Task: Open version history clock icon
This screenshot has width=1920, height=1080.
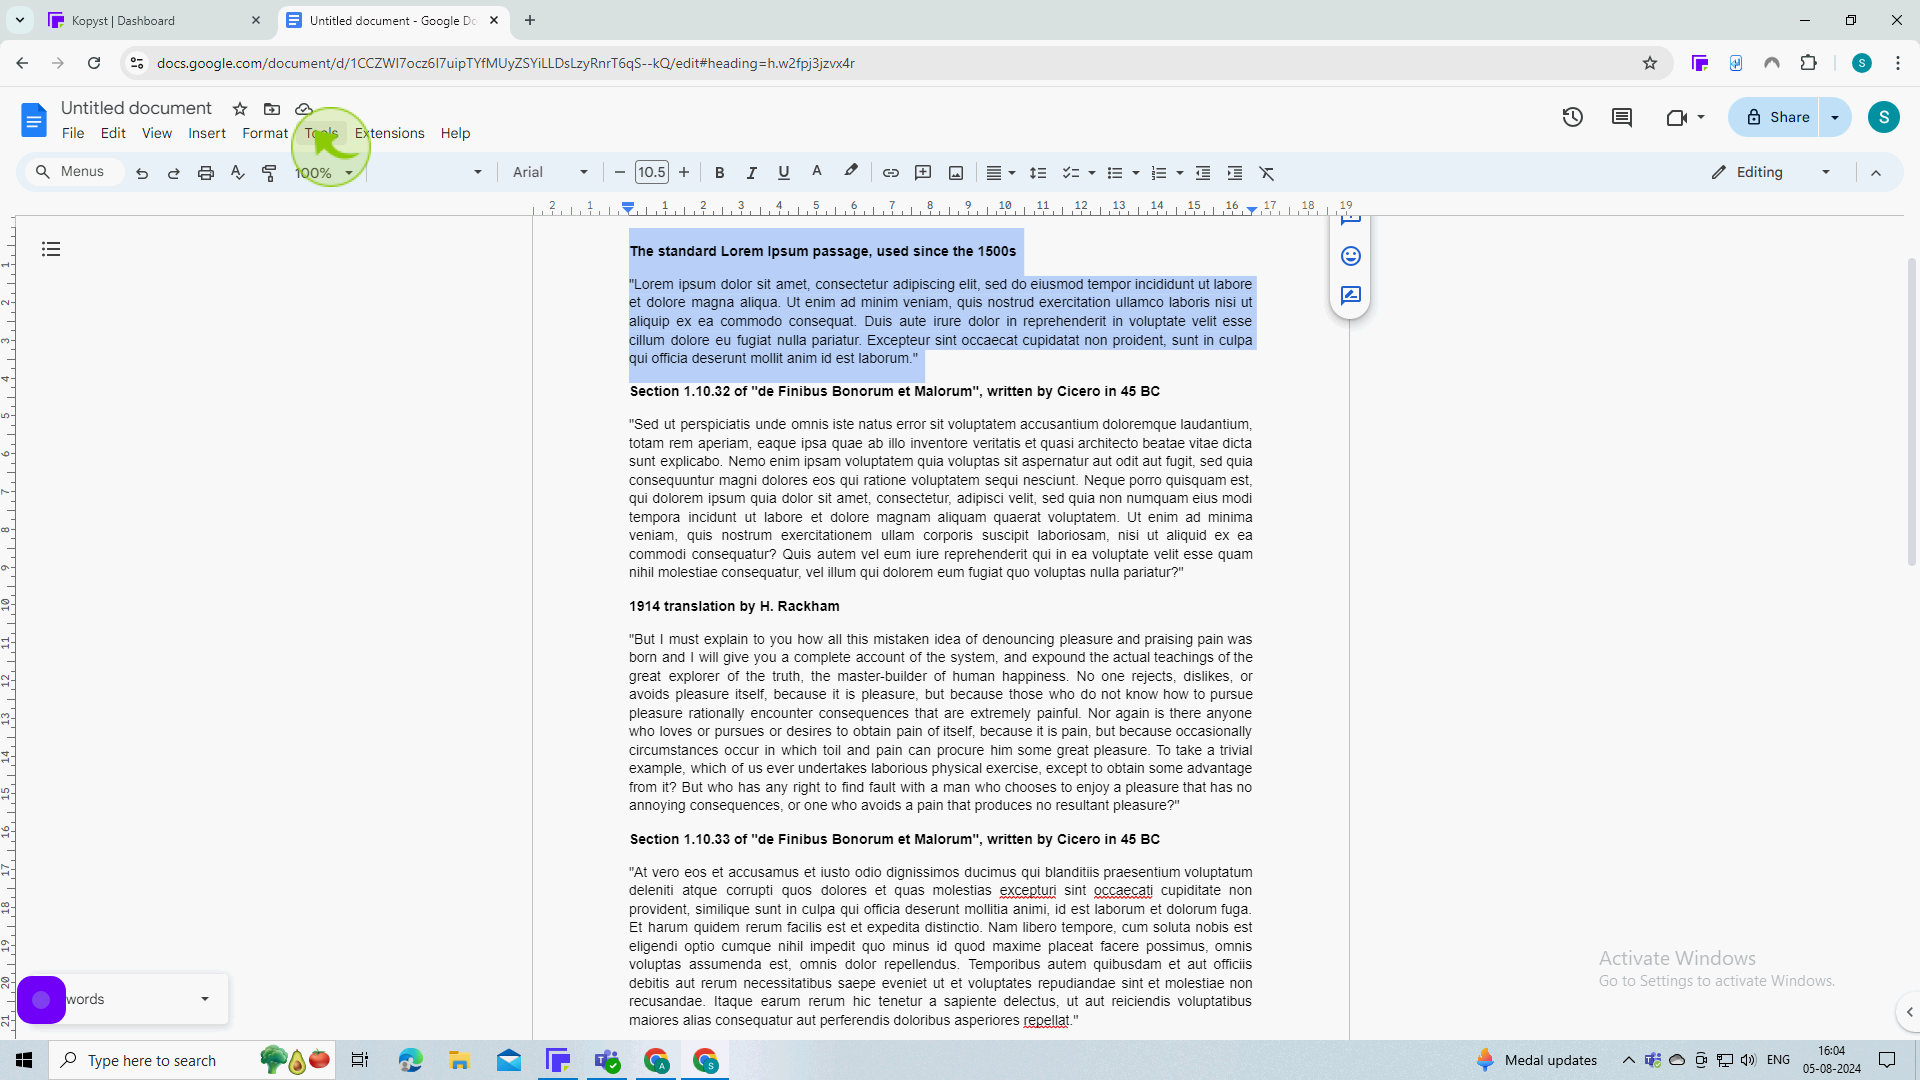Action: pyautogui.click(x=1573, y=117)
